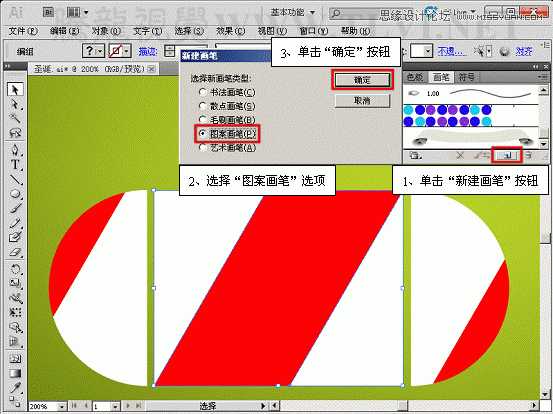This screenshot has width=553, height=414.
Task: Open the Select Similar Objects dropdown arrow
Action: [x=489, y=51]
